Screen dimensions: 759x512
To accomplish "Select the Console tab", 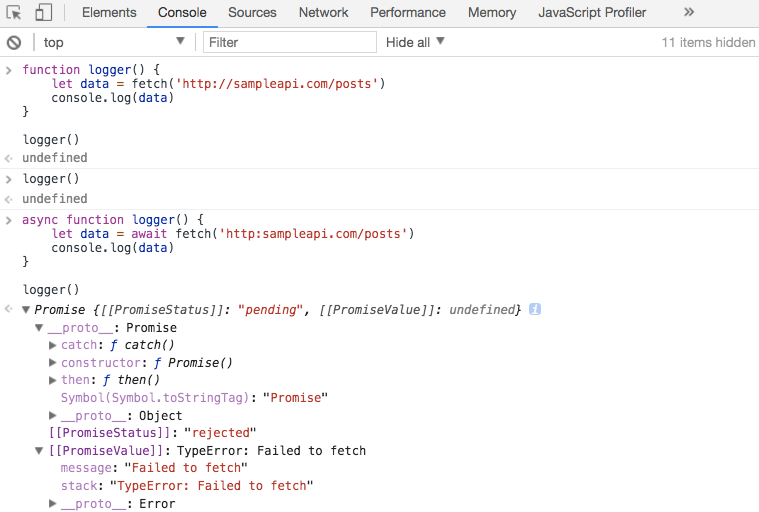I will pyautogui.click(x=182, y=13).
